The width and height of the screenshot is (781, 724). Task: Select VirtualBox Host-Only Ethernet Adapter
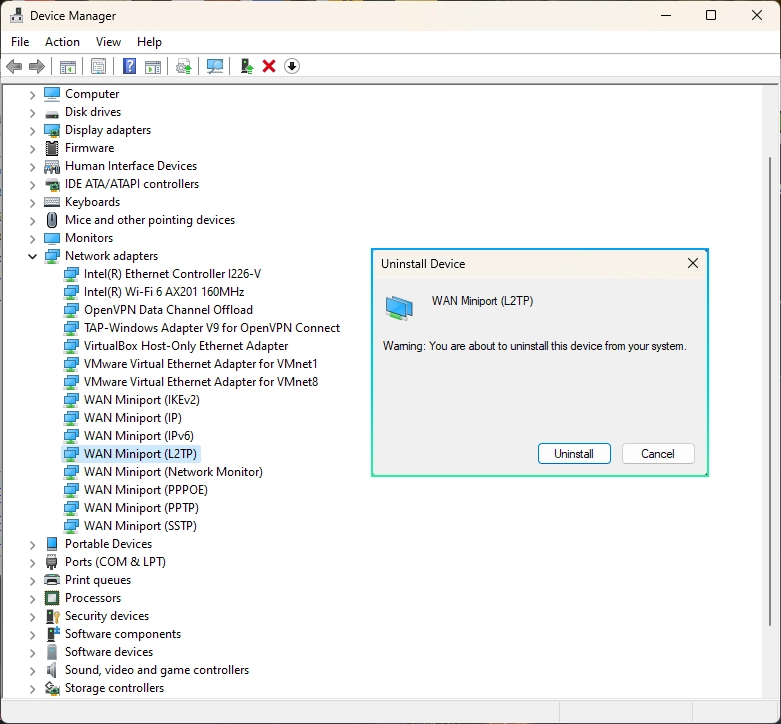point(186,346)
